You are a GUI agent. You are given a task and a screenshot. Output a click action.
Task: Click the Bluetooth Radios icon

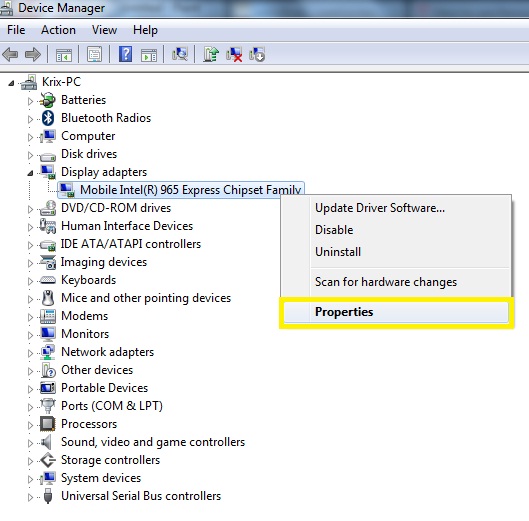coord(48,118)
